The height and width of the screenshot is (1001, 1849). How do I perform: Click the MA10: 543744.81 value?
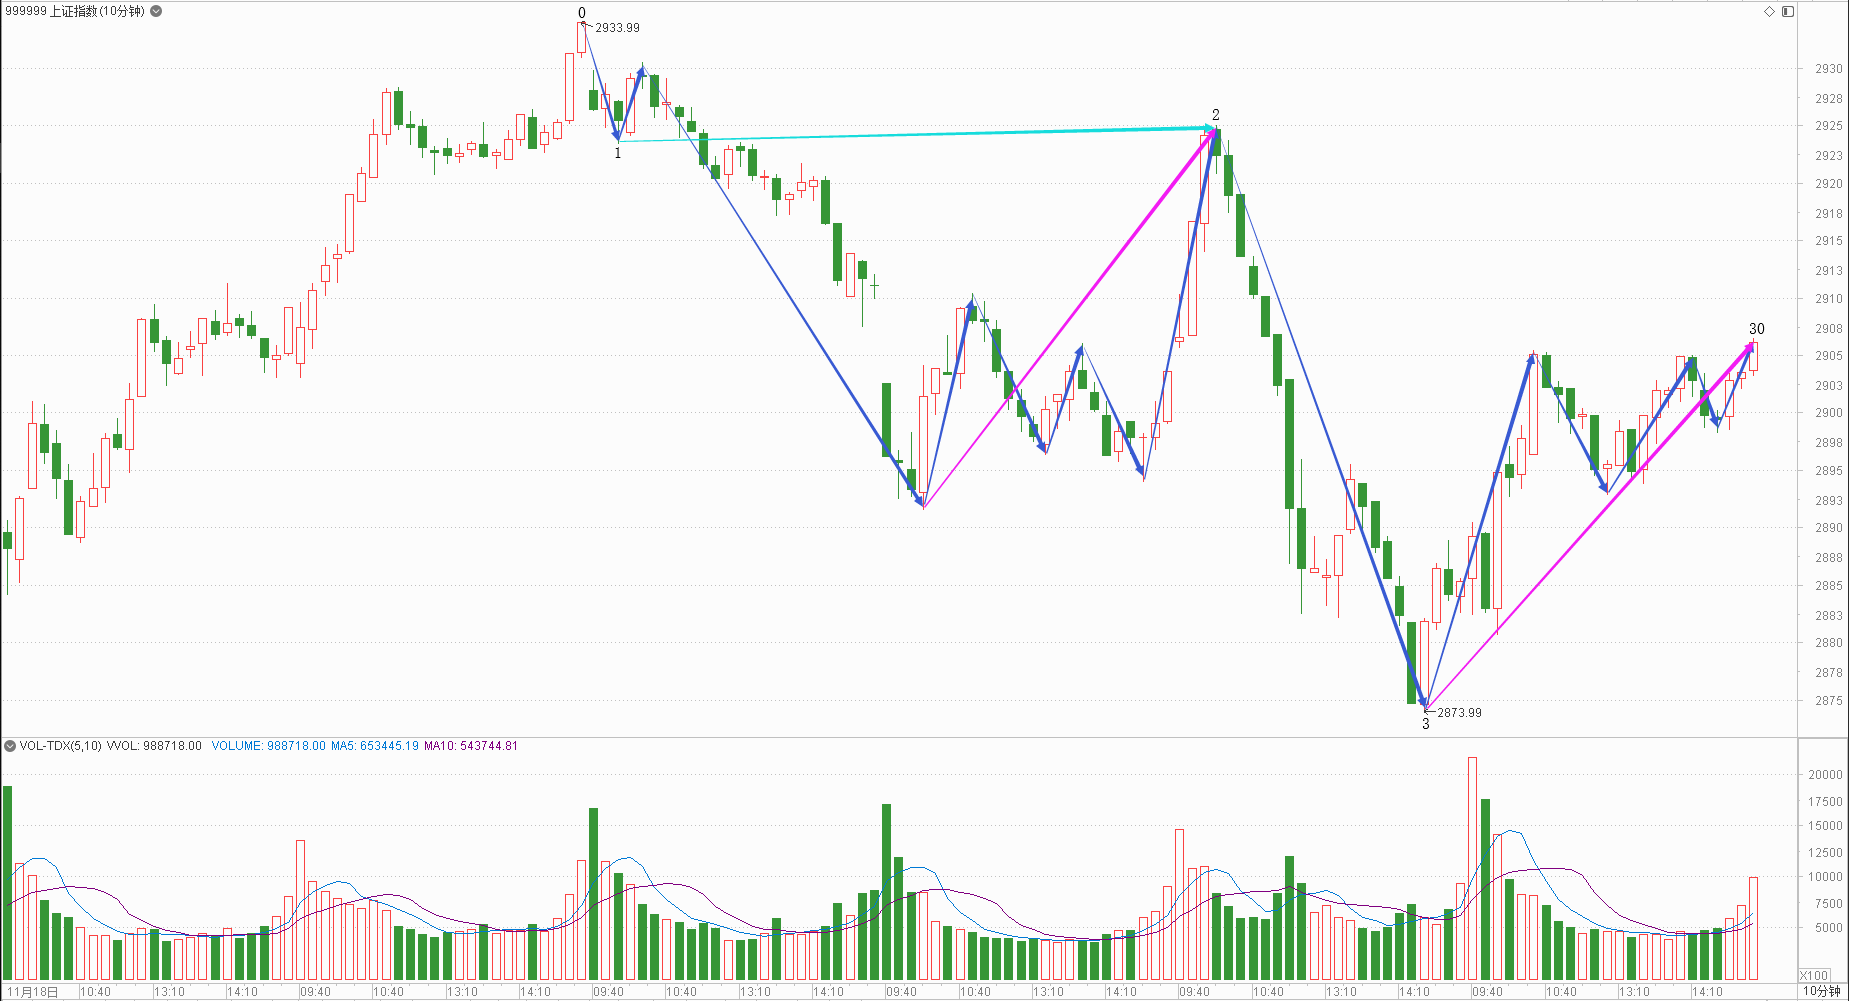(x=471, y=746)
